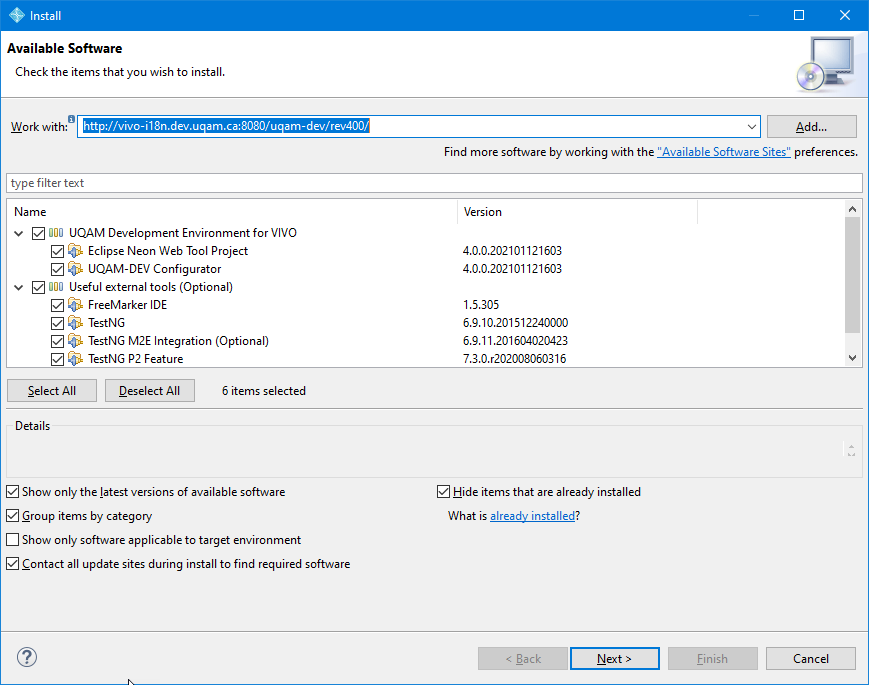Enable Show only software applicable to target environment
869x685 pixels.
13,540
